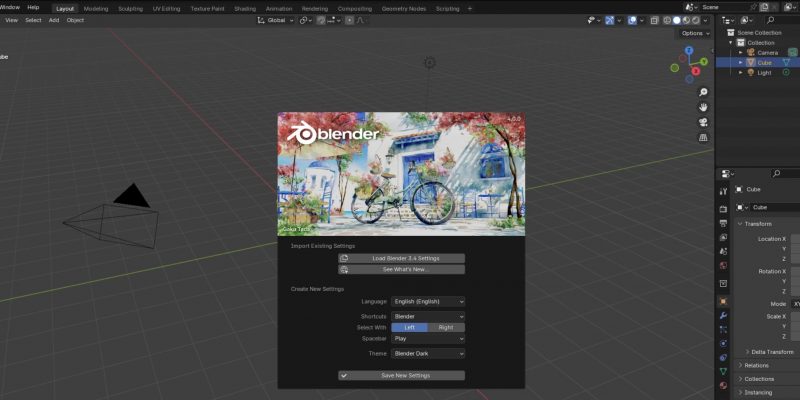Open the Modifiers wrench tab icon
This screenshot has width=800, height=400.
[x=723, y=315]
